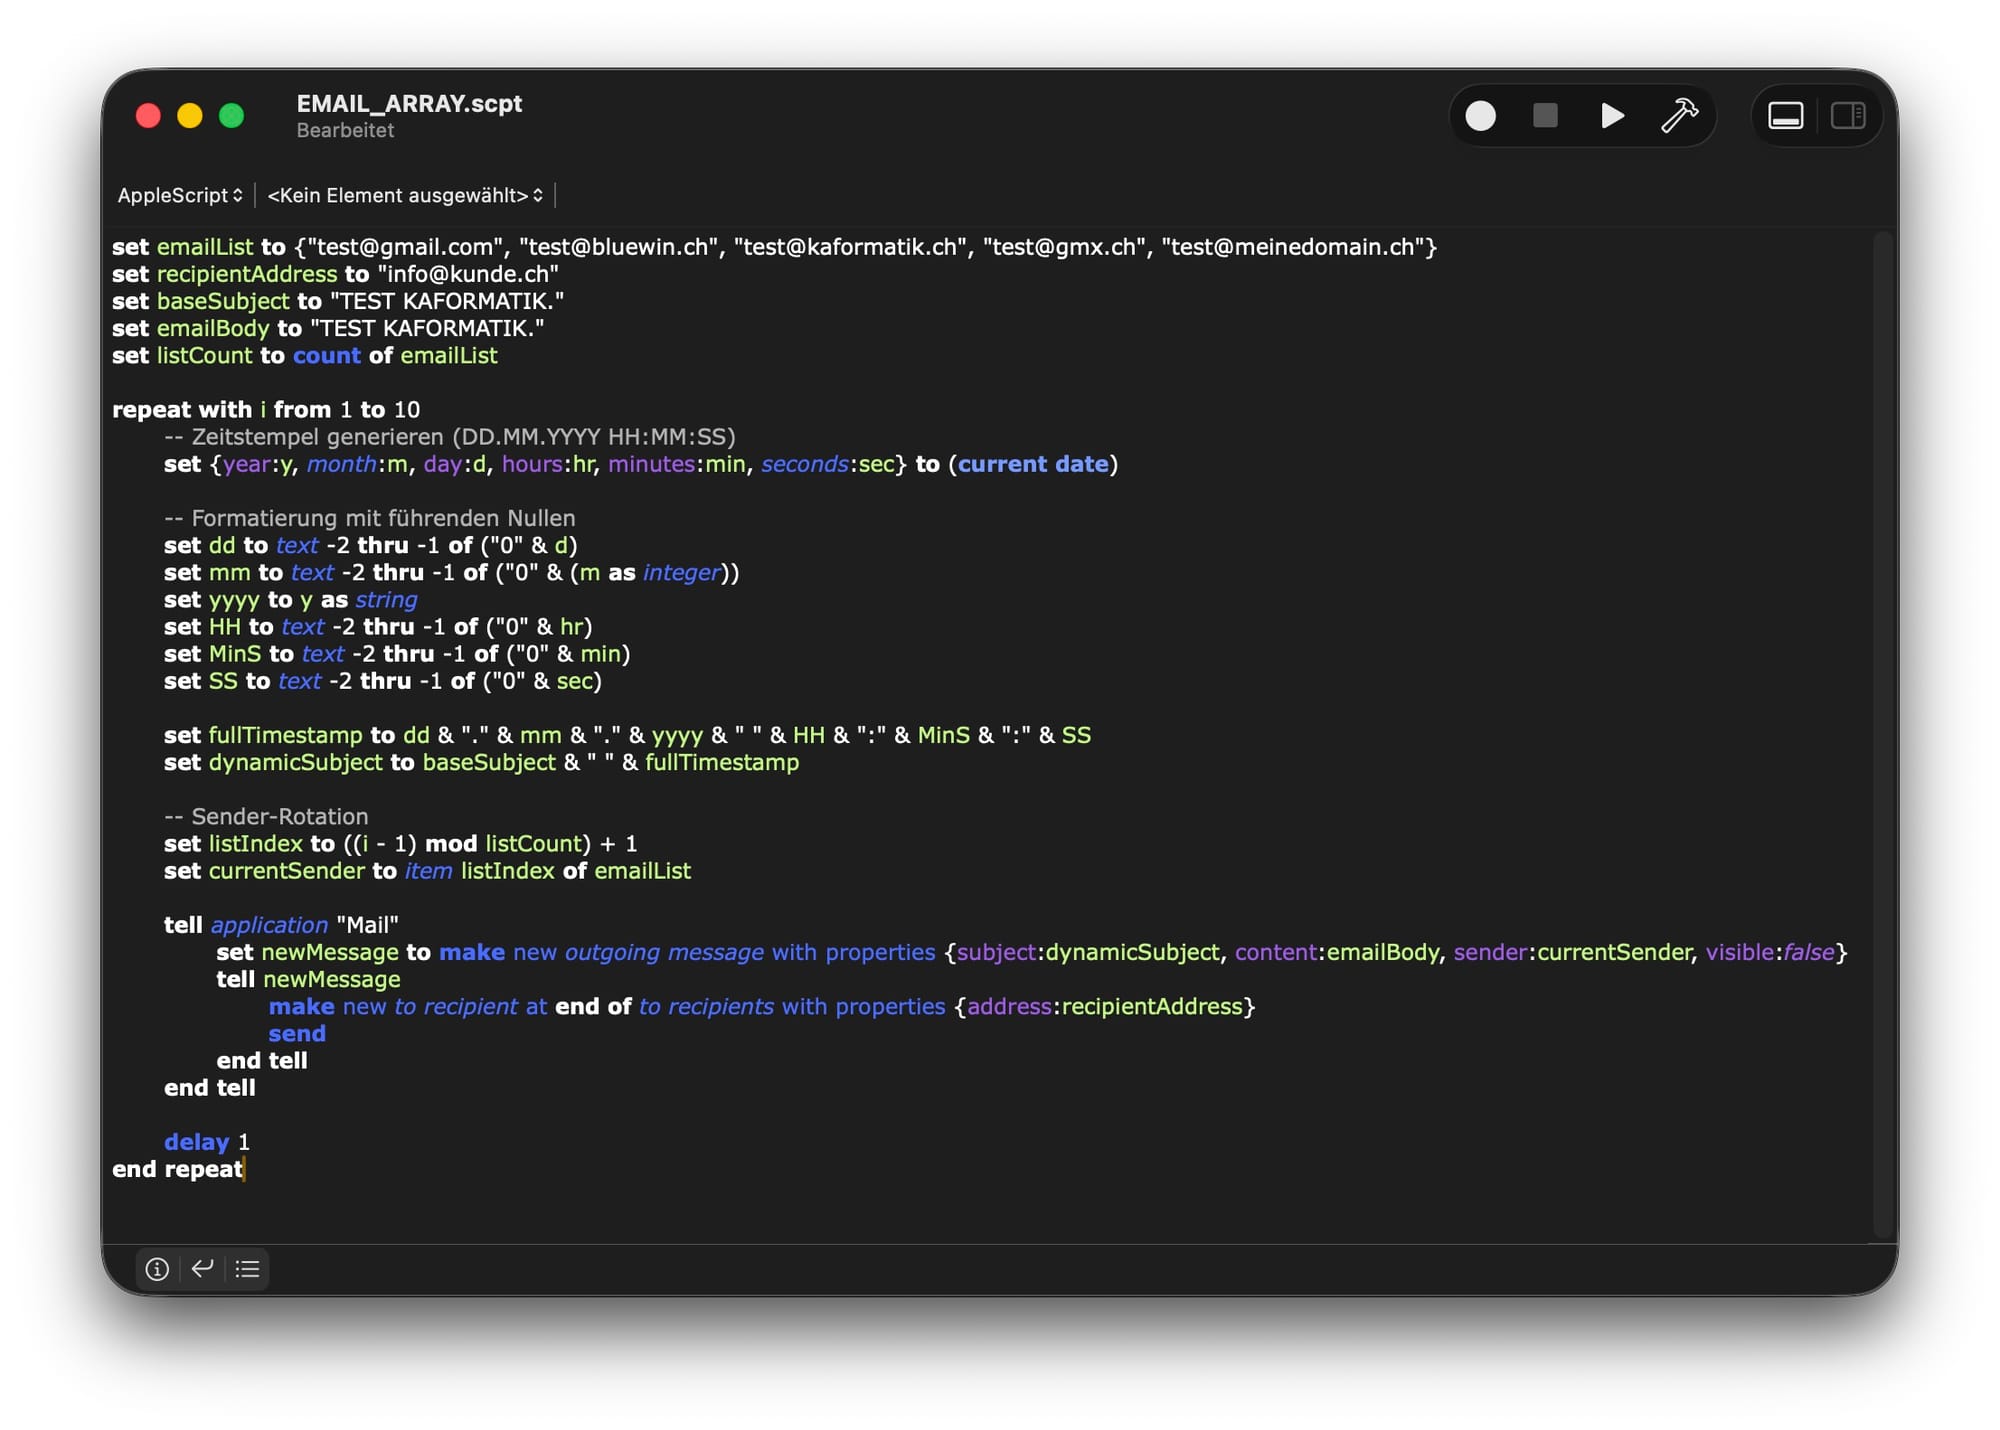The width and height of the screenshot is (2000, 1430).
Task: Toggle the bottom log pane view button
Action: pos(1785,116)
